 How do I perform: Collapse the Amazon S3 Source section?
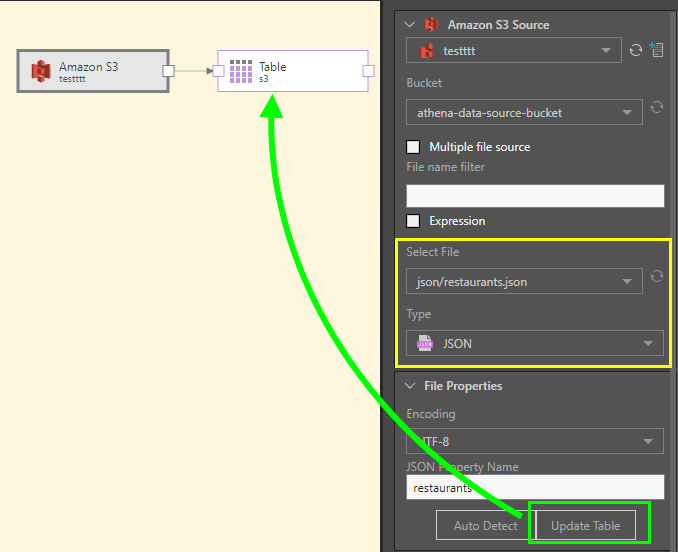point(408,25)
